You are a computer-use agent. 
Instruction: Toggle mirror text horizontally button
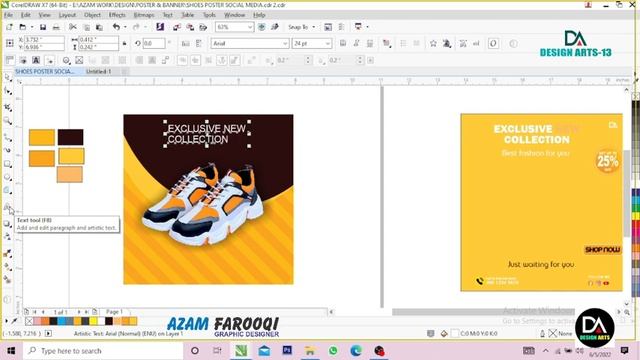(185, 43)
